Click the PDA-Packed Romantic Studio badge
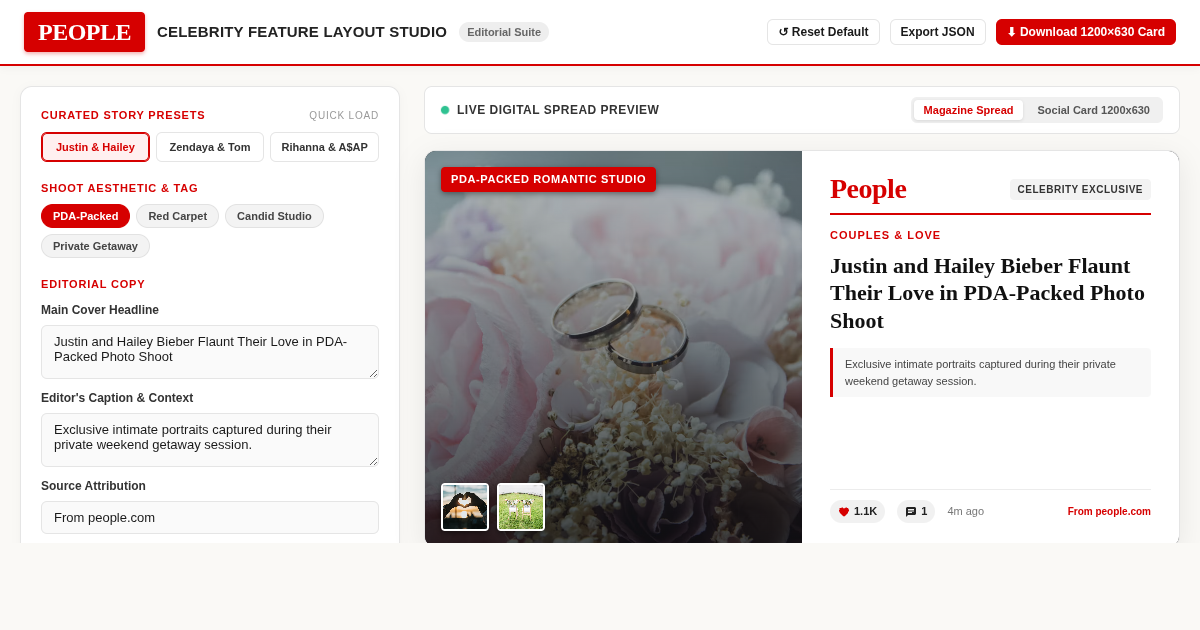1200x630 pixels. tap(548, 179)
